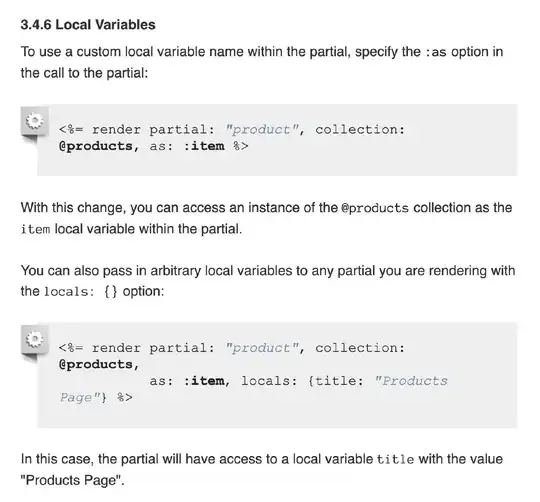Click the Page"} %> line in second code block
Viewport: 540px width, 502px height.
tap(96, 398)
